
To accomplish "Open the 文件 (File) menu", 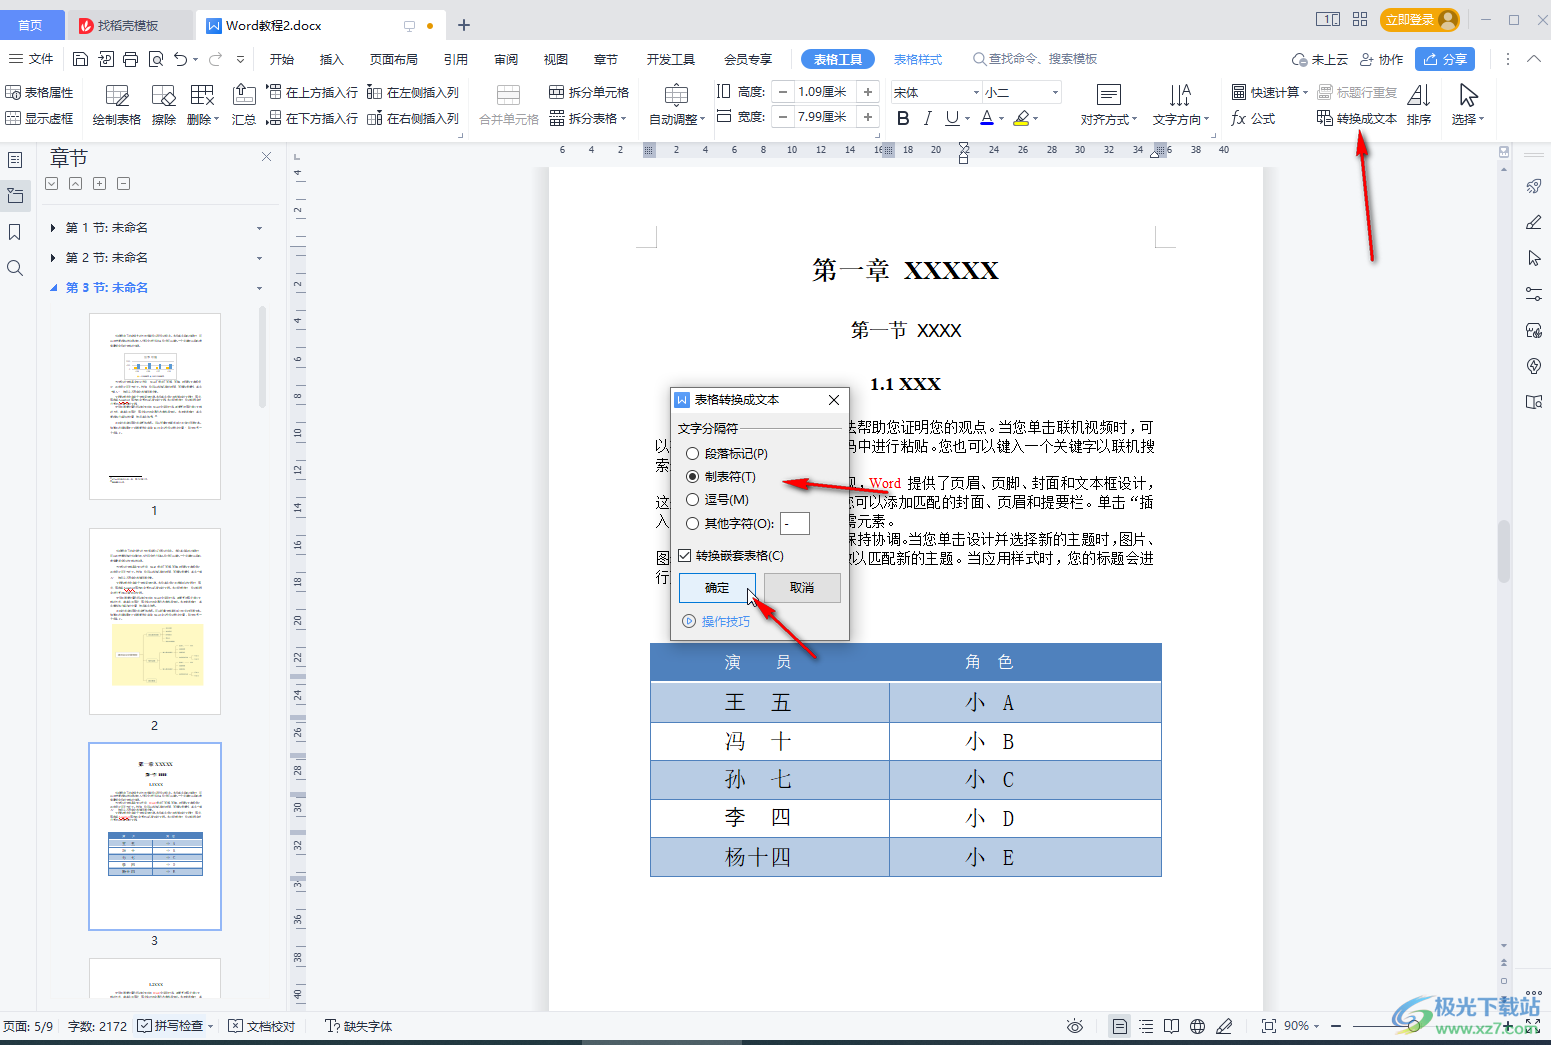I will [x=31, y=59].
